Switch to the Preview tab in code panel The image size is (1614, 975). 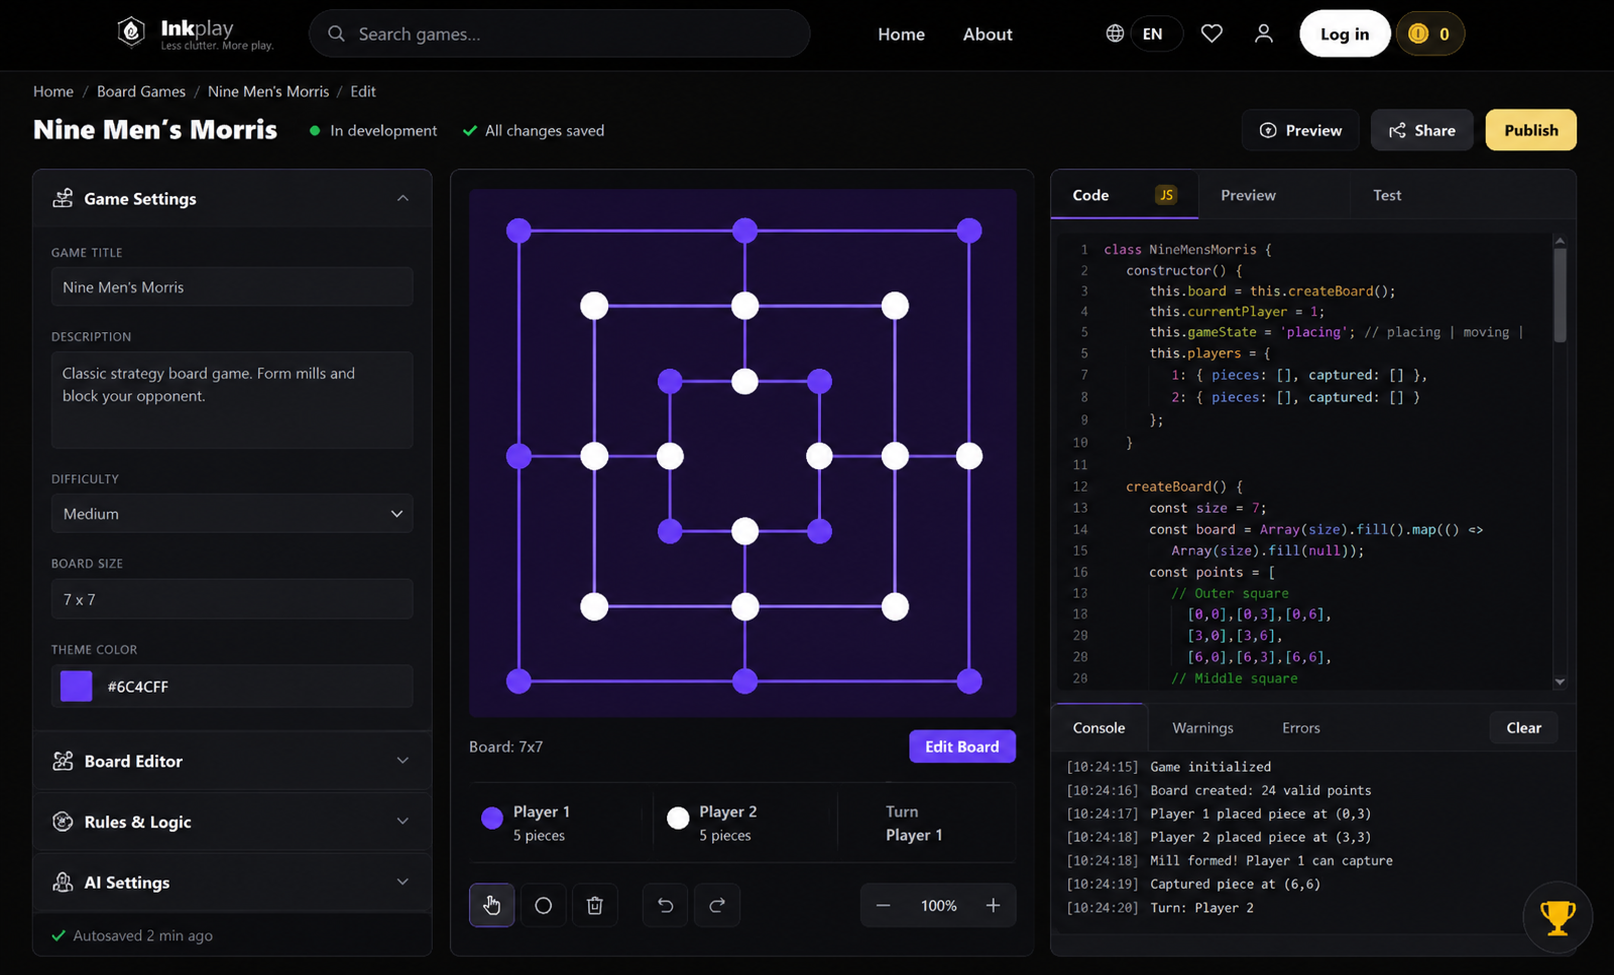pos(1248,195)
